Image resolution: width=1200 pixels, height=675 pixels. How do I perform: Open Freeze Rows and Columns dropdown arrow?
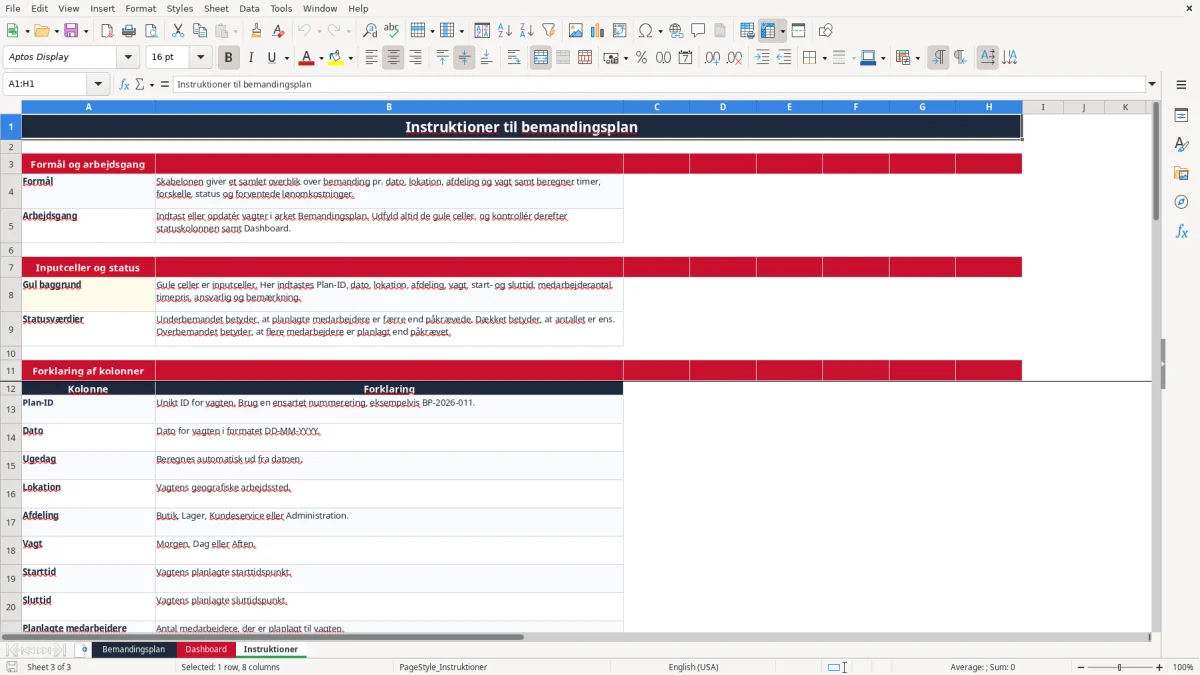point(783,31)
